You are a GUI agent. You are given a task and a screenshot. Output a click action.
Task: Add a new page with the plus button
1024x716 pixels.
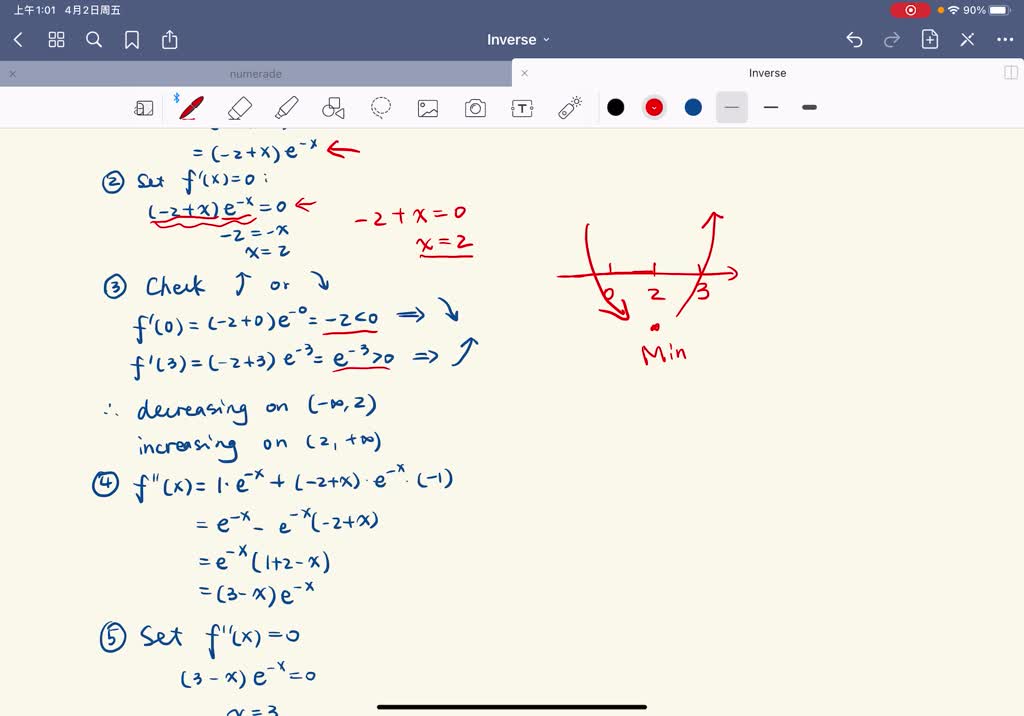[929, 39]
